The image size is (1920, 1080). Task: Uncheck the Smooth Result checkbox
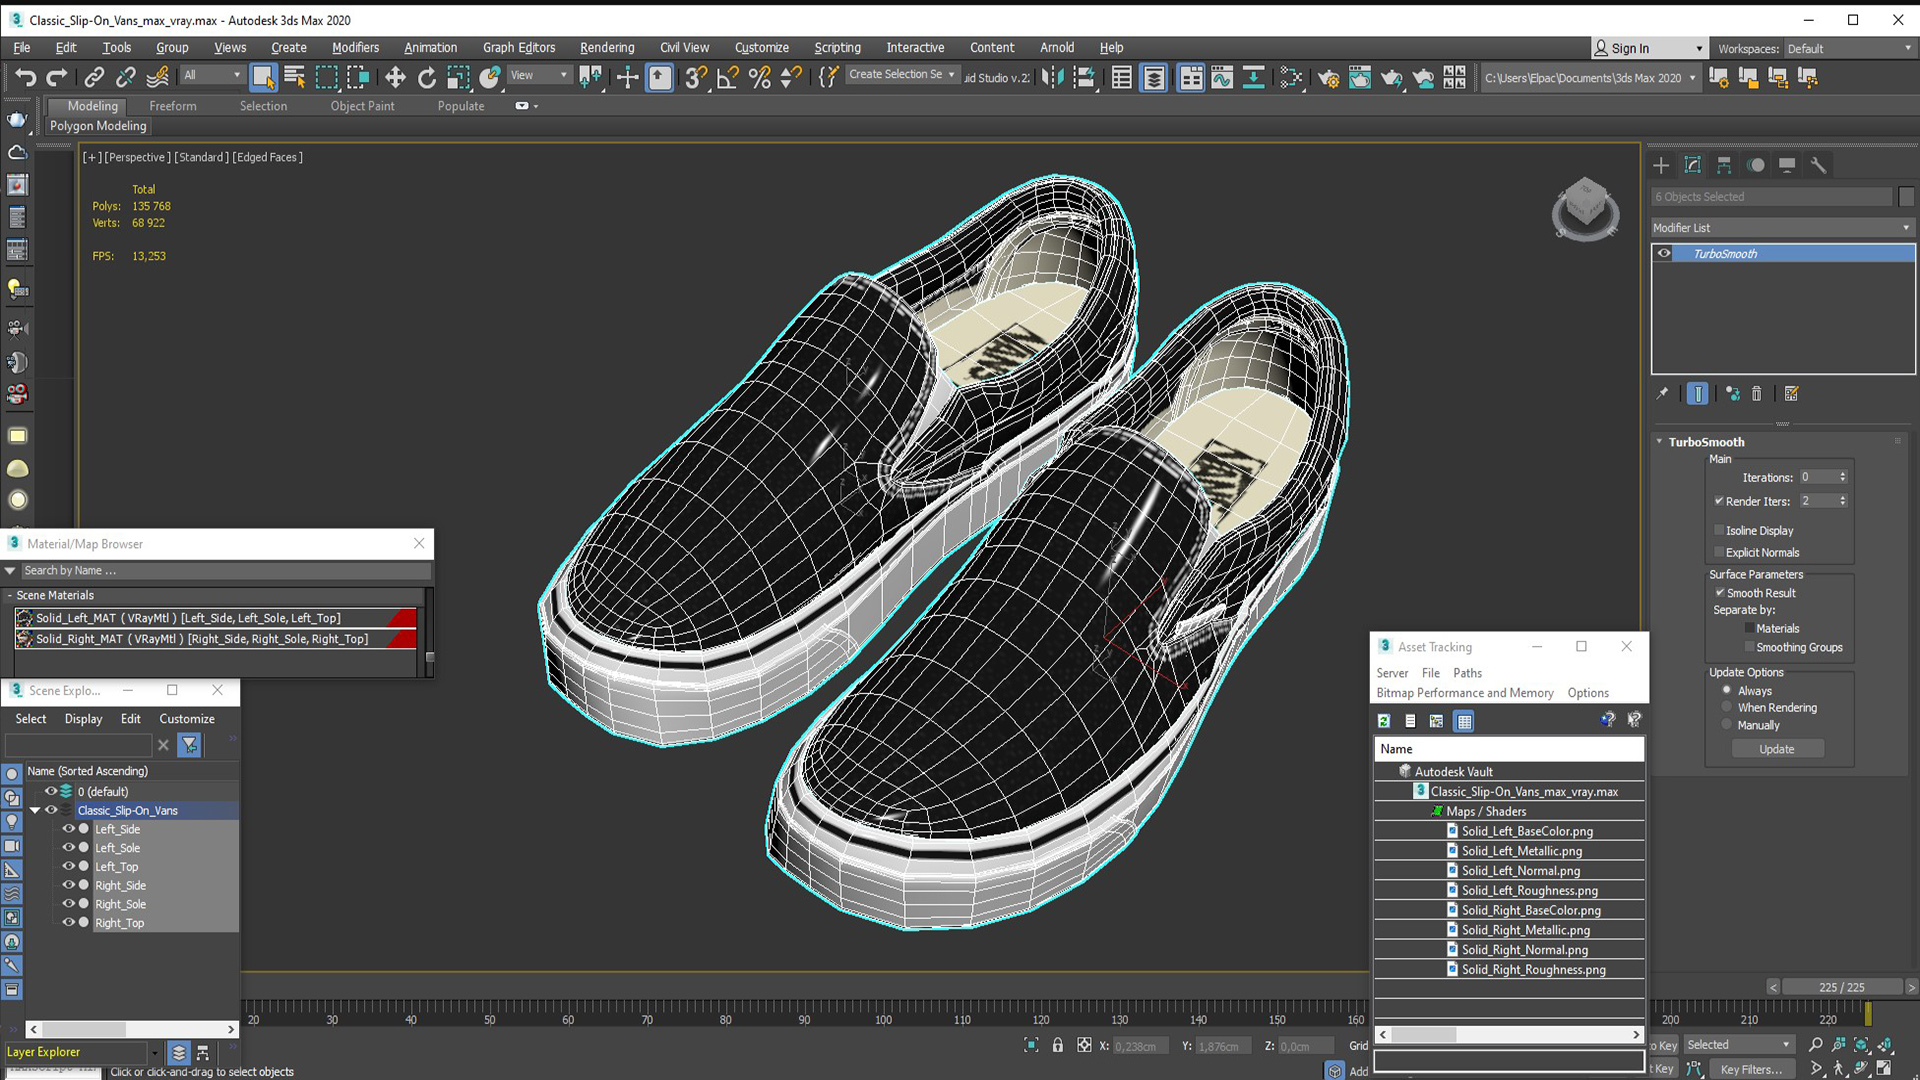[1720, 593]
